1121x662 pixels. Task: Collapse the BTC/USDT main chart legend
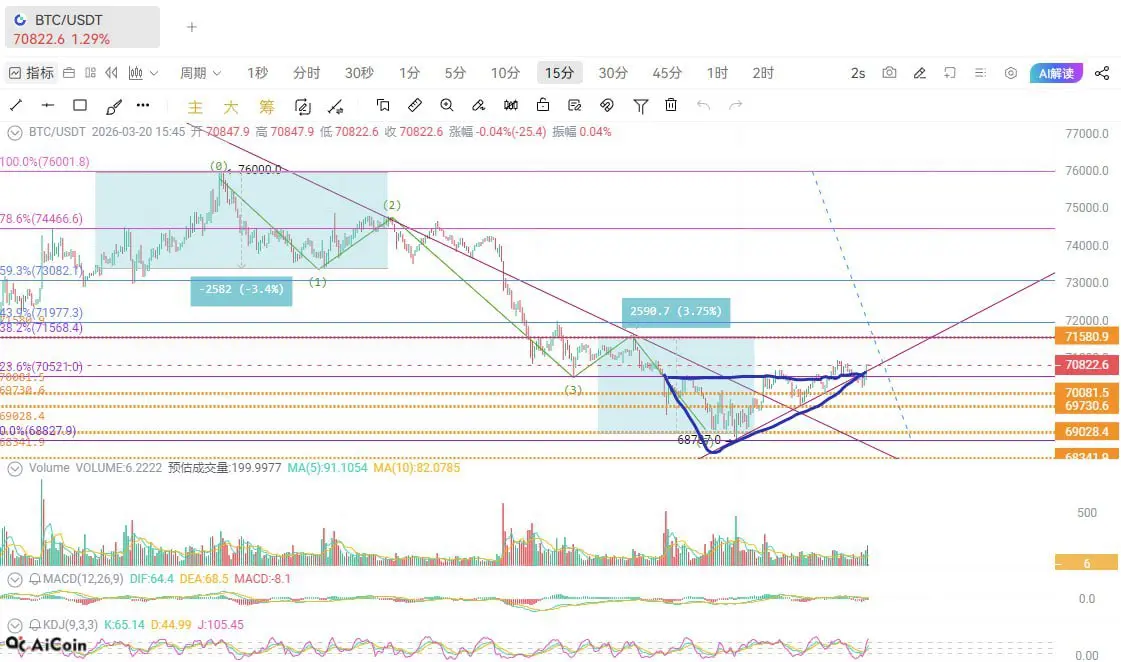point(14,132)
